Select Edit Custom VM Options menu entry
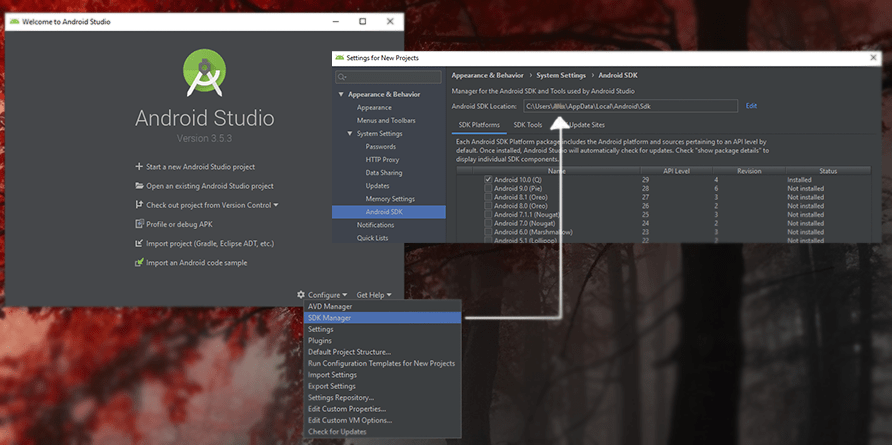This screenshot has height=445, width=892. [x=382, y=421]
